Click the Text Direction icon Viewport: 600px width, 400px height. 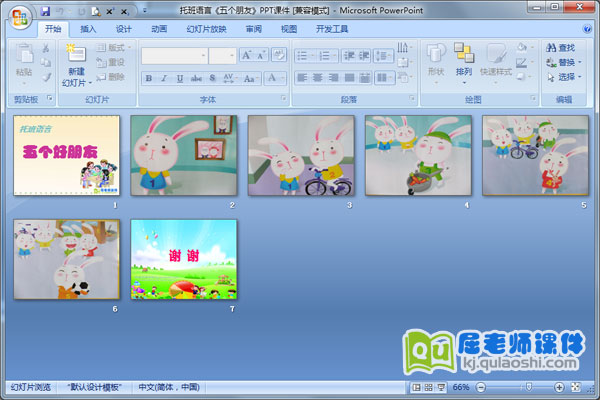pyautogui.click(x=404, y=48)
